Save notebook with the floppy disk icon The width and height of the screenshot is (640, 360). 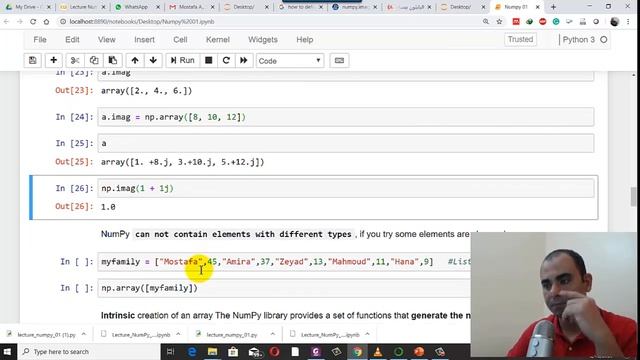[33, 60]
